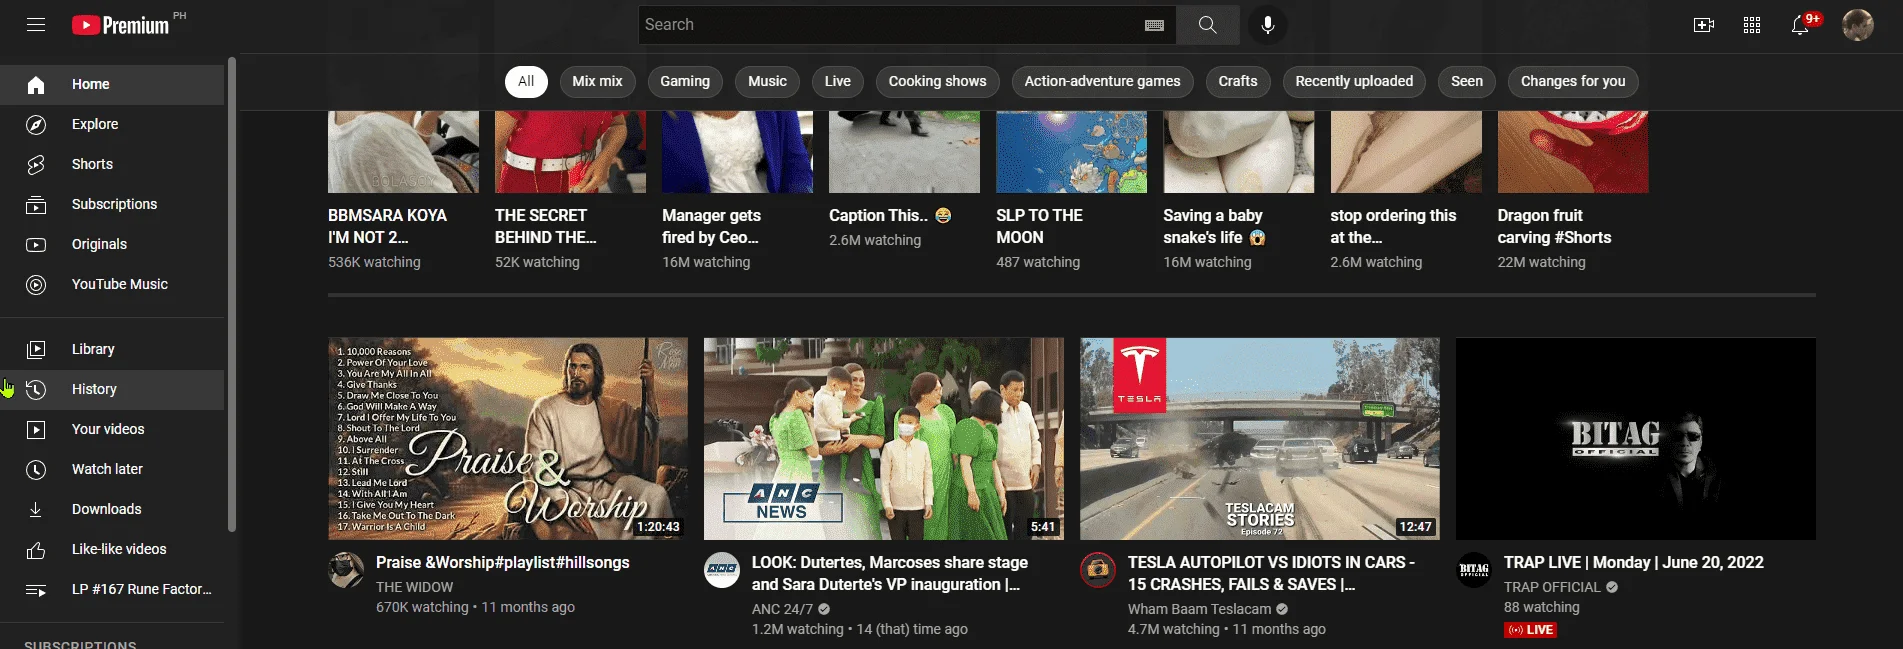Start voice search with microphone icon

[x=1268, y=25]
